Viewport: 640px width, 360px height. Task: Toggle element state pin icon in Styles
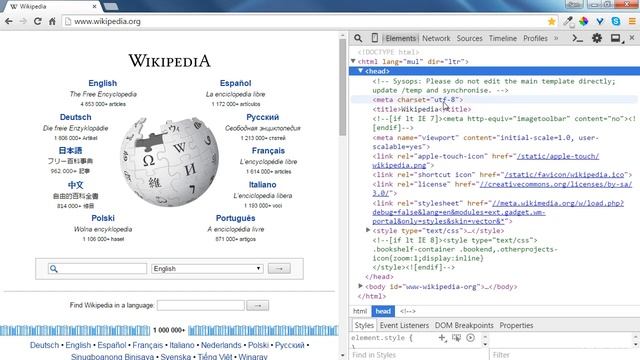coord(456,338)
